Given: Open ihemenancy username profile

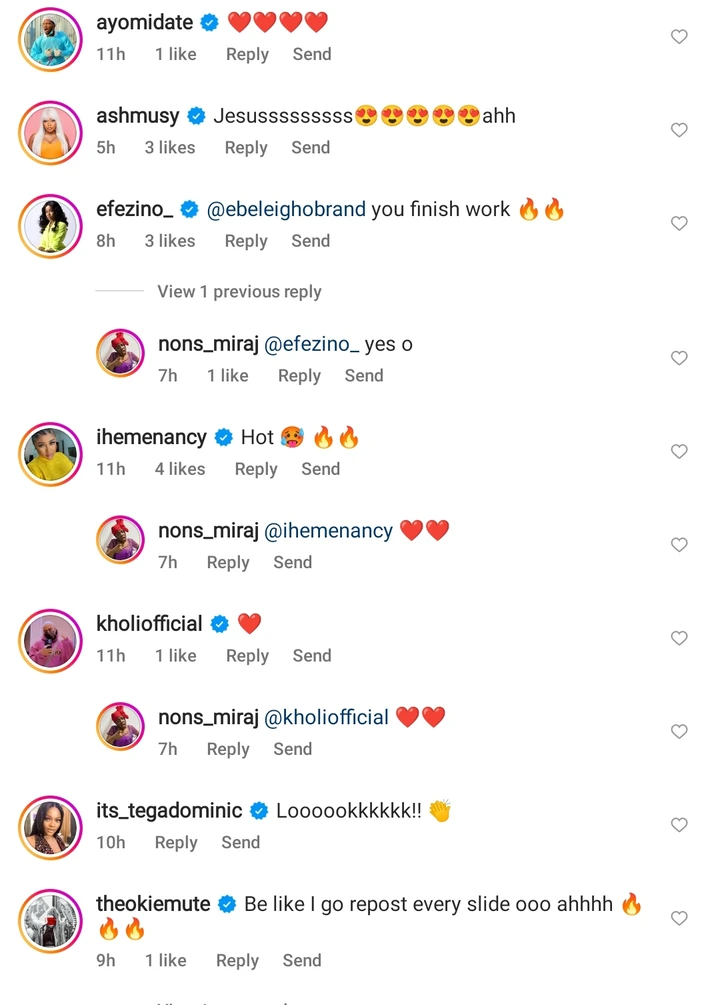Looking at the screenshot, I should (151, 437).
